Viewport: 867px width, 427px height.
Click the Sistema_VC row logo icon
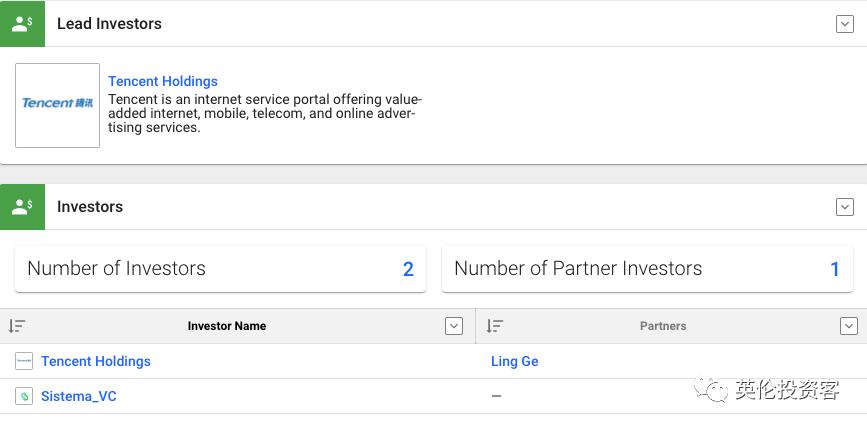(x=24, y=396)
